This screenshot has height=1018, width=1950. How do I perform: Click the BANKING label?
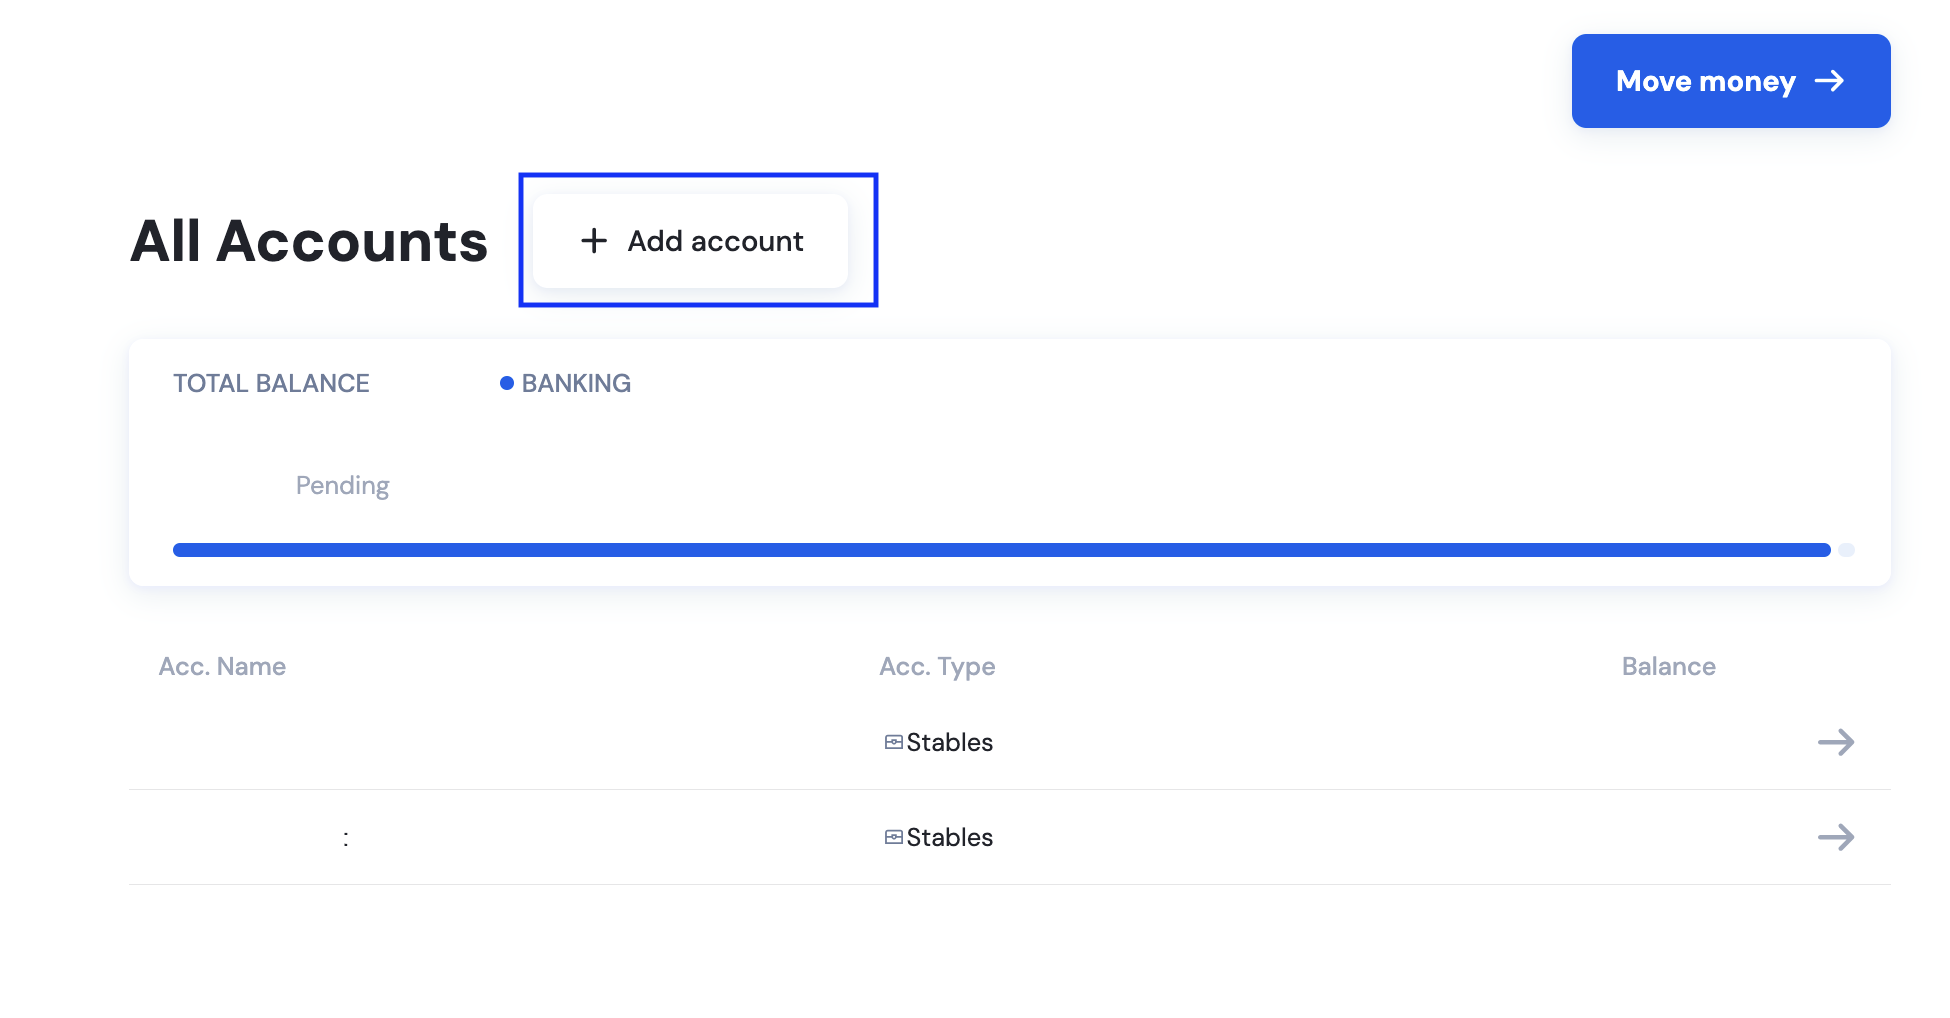(576, 383)
